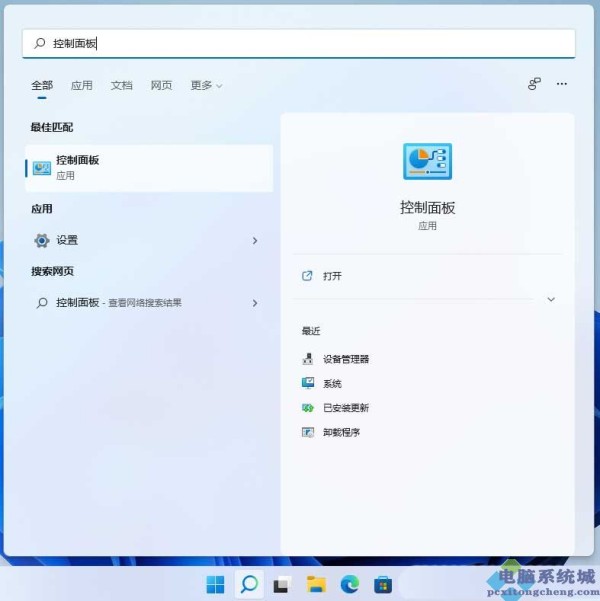Open the search account/feedback icon
This screenshot has width=600, height=601.
tap(534, 84)
